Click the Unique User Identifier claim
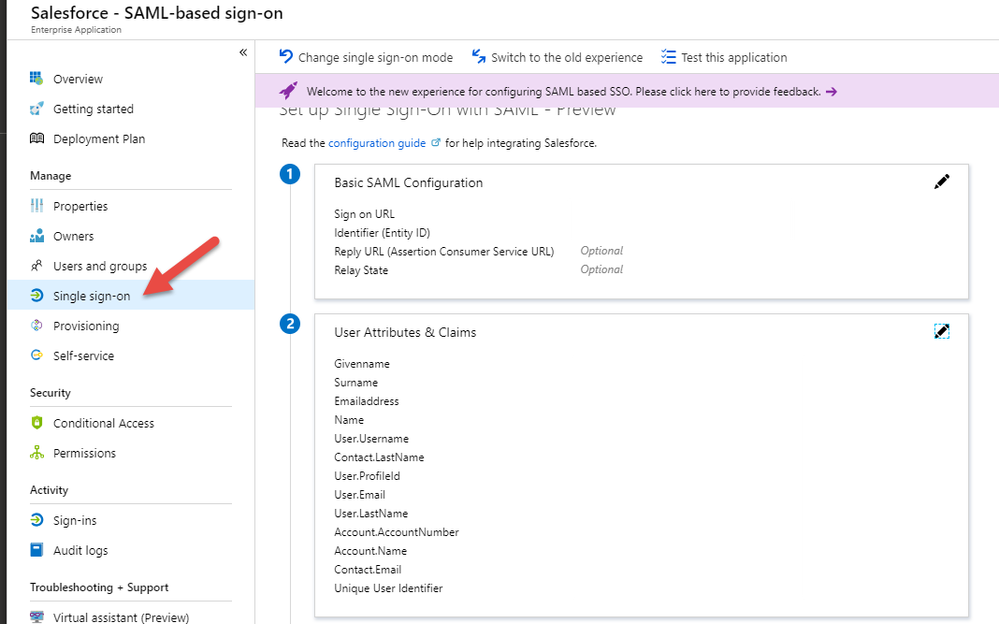This screenshot has height=624, width=999. (x=388, y=588)
